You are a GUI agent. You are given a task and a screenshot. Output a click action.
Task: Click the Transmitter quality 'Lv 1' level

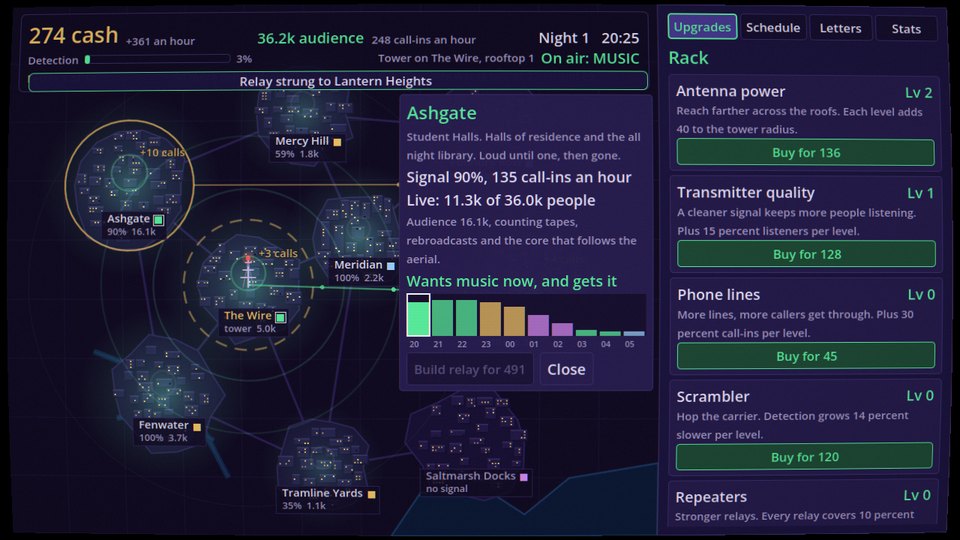point(920,193)
